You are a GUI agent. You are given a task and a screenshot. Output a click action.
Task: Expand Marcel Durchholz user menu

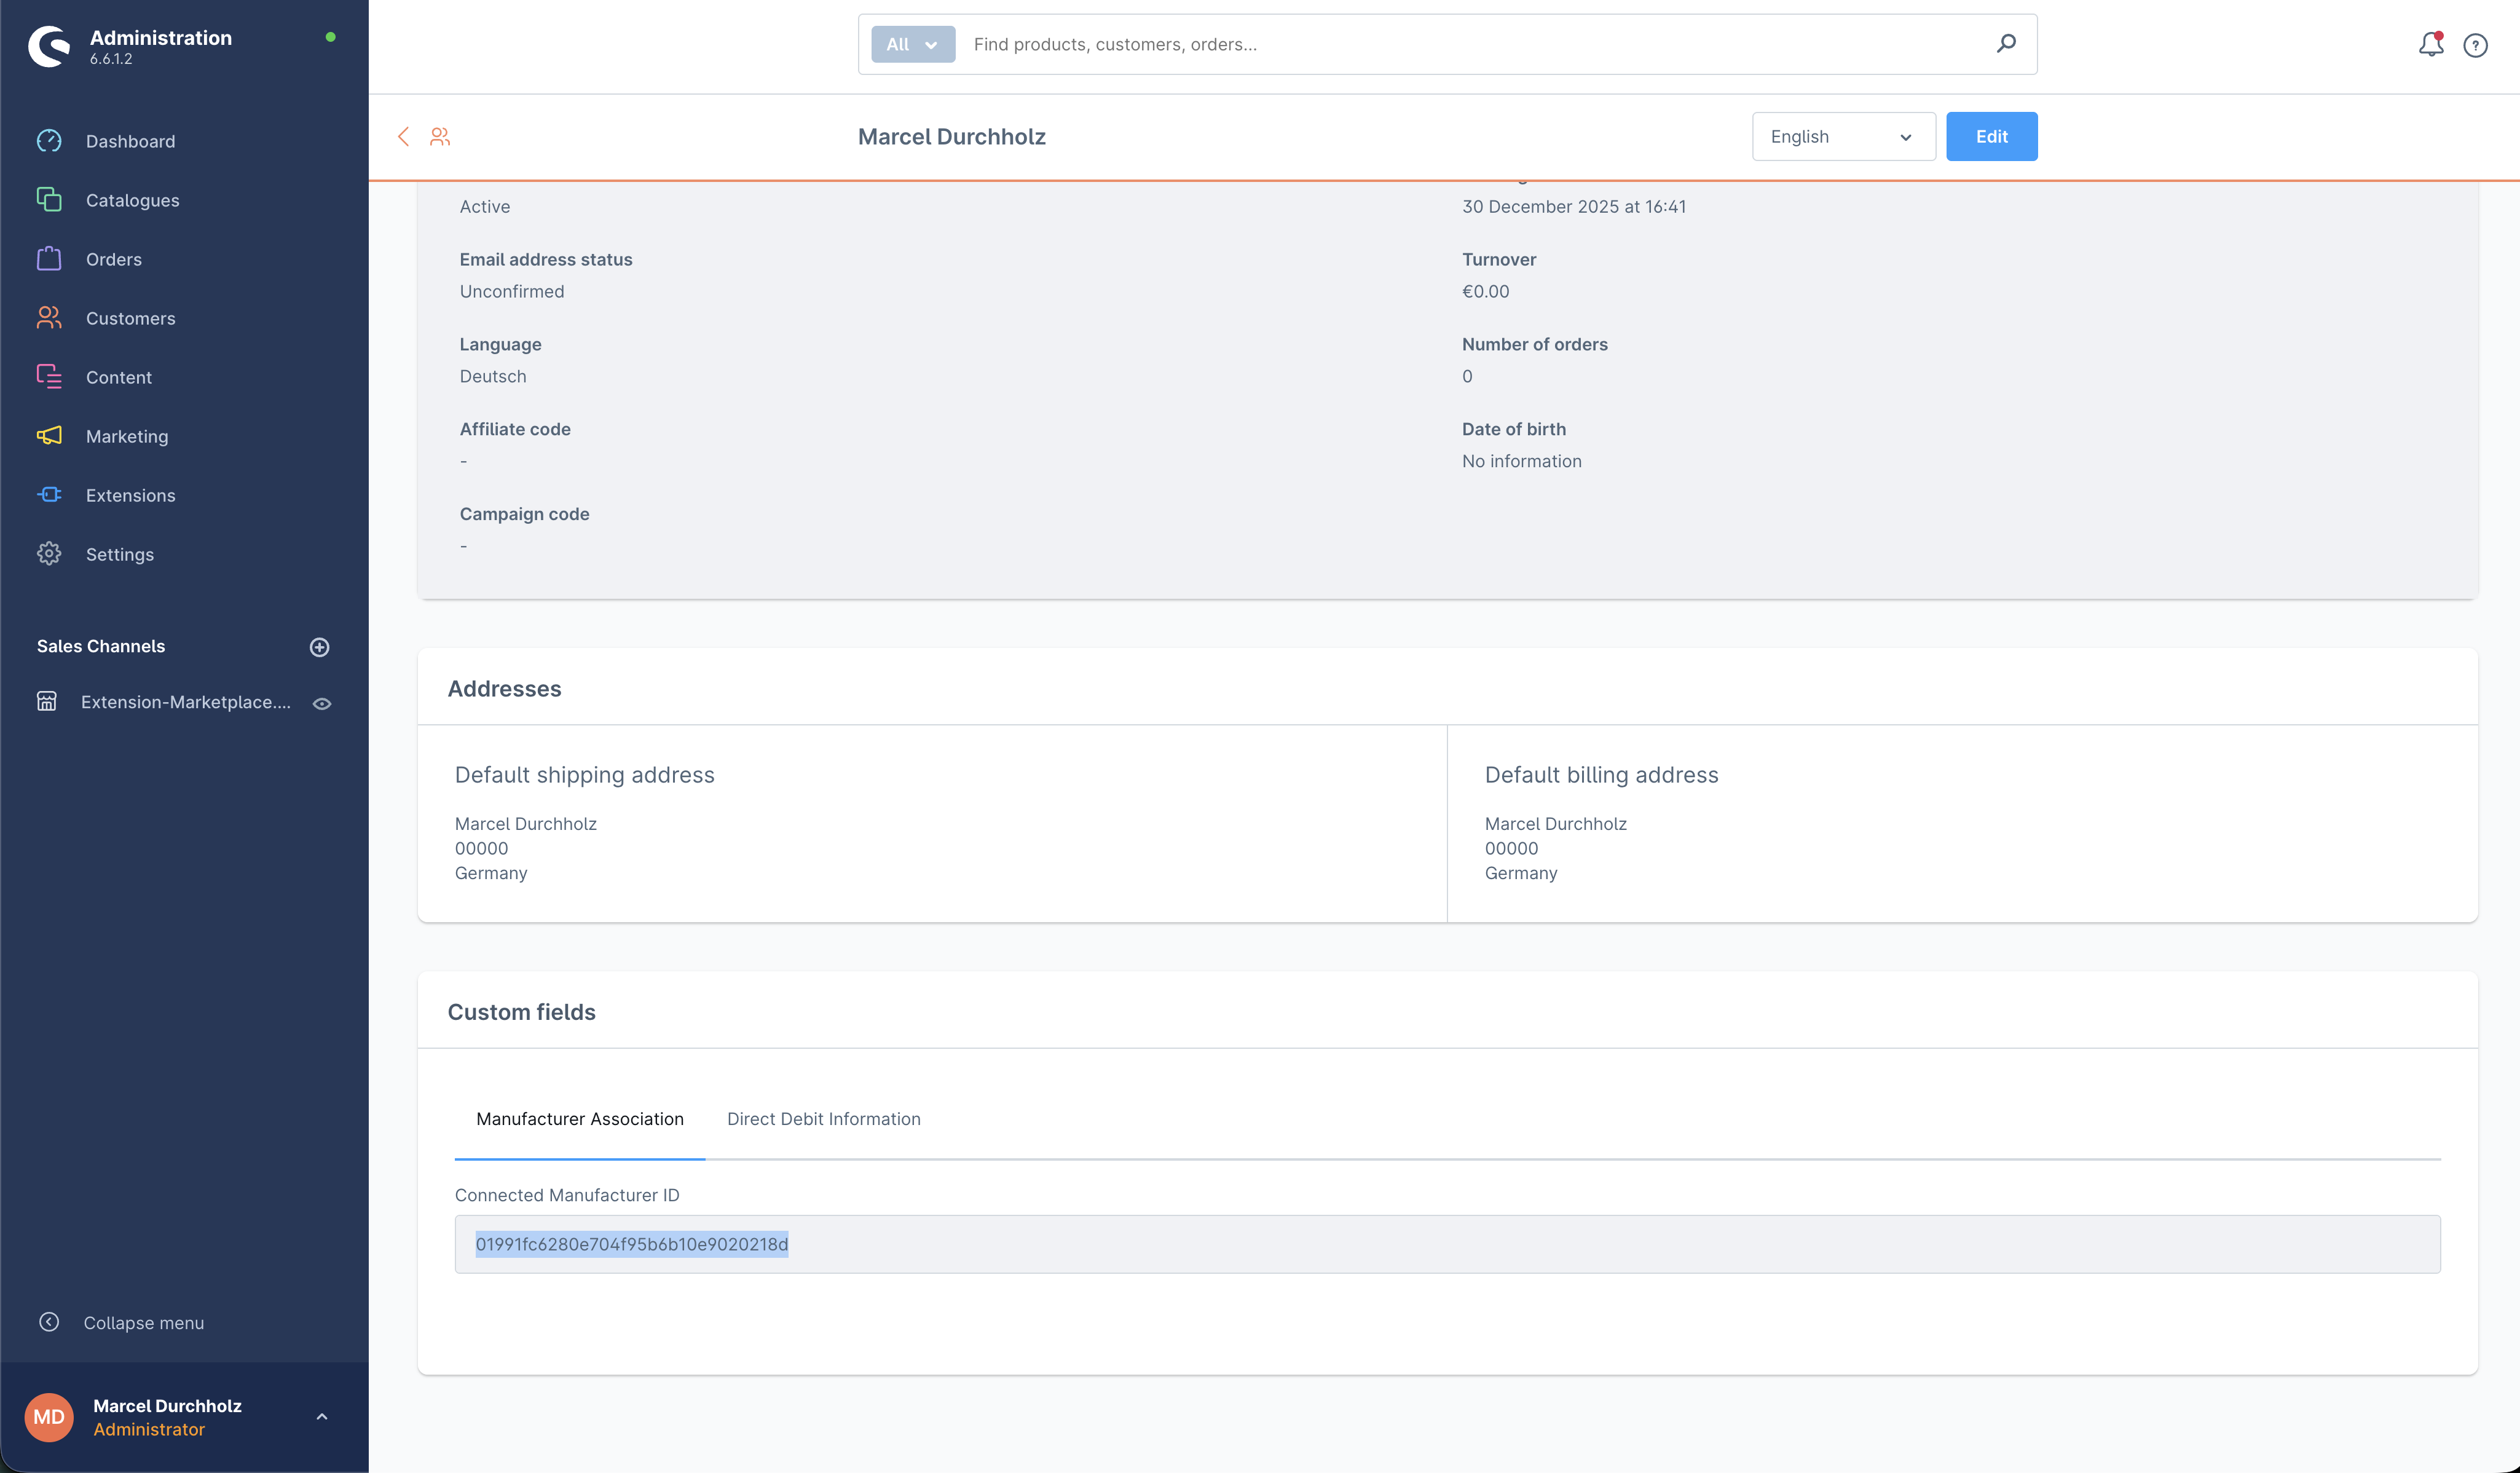tap(322, 1416)
